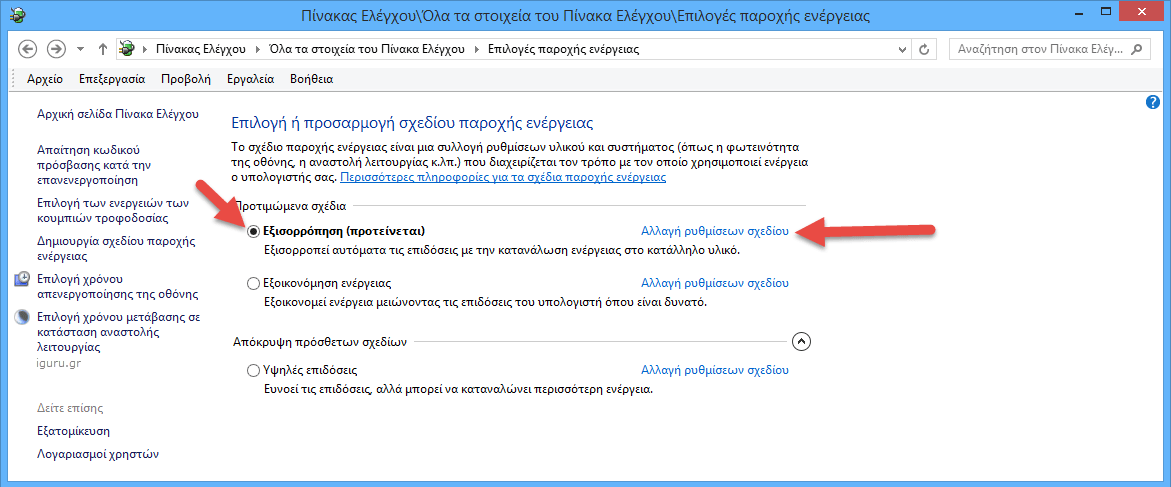Open the Αρχείο menu
Image resolution: width=1171 pixels, height=487 pixels.
(x=45, y=79)
